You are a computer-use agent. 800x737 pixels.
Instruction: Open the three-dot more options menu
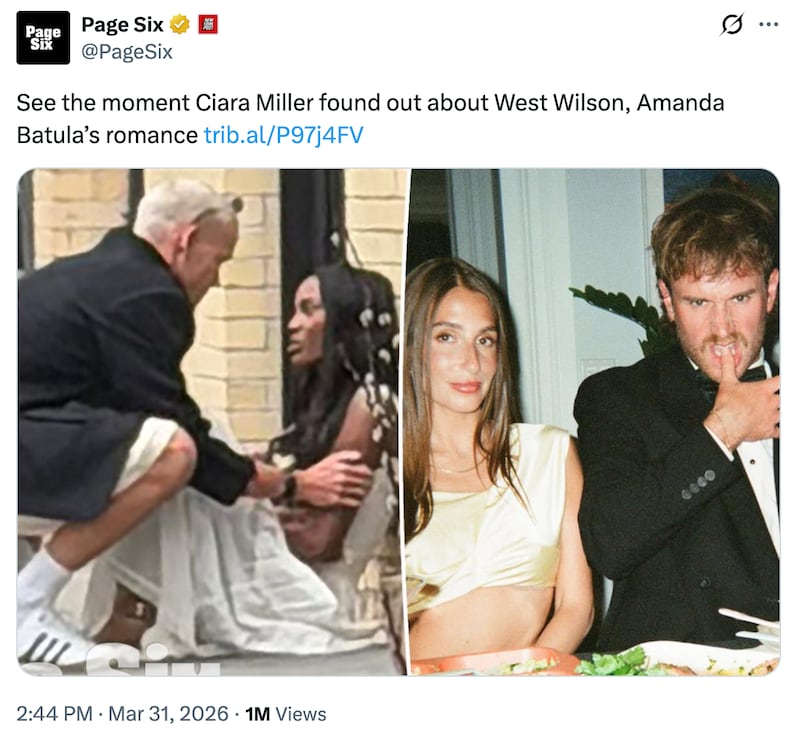pos(768,27)
